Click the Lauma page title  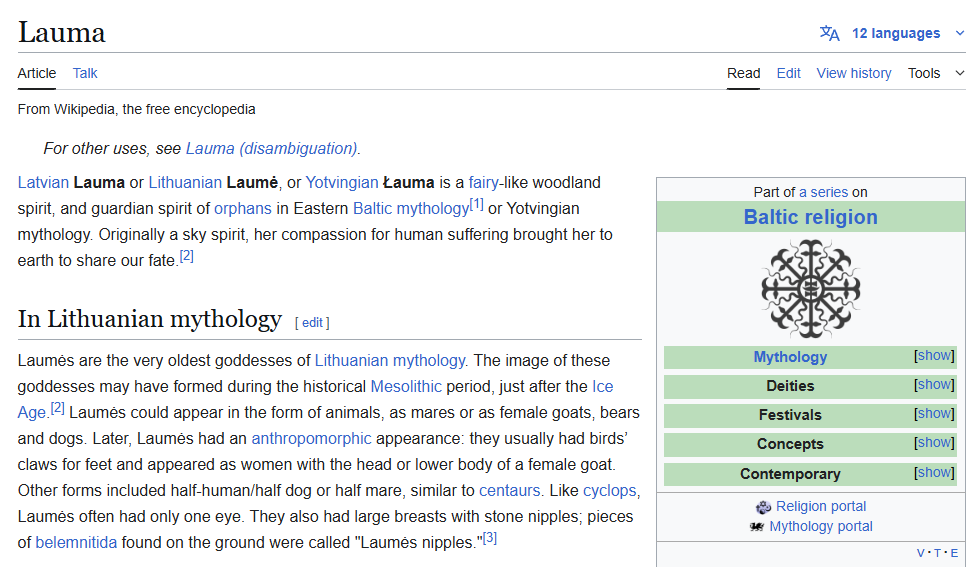point(61,33)
